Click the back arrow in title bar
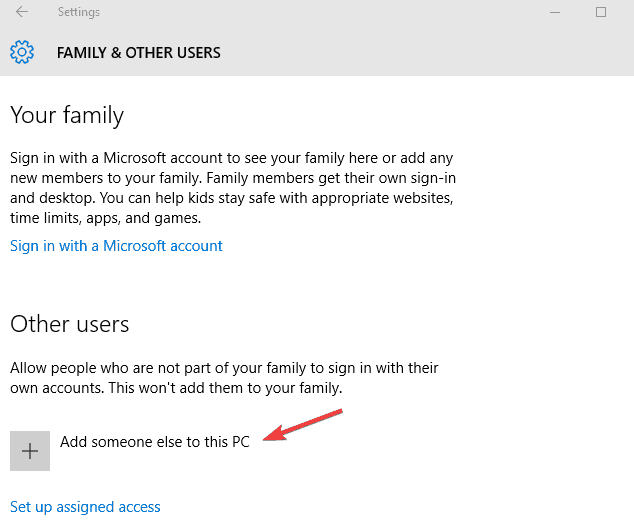Viewport: 634px width, 528px height. click(22, 13)
